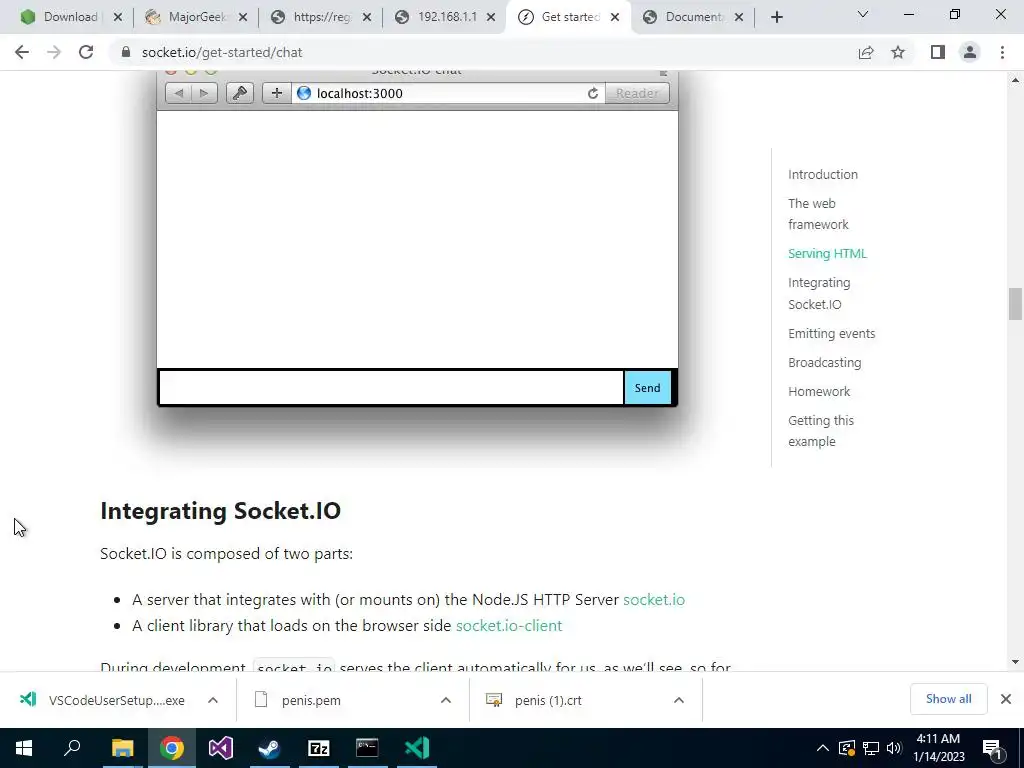
Task: Open a new tab with the plus button
Action: tap(776, 17)
